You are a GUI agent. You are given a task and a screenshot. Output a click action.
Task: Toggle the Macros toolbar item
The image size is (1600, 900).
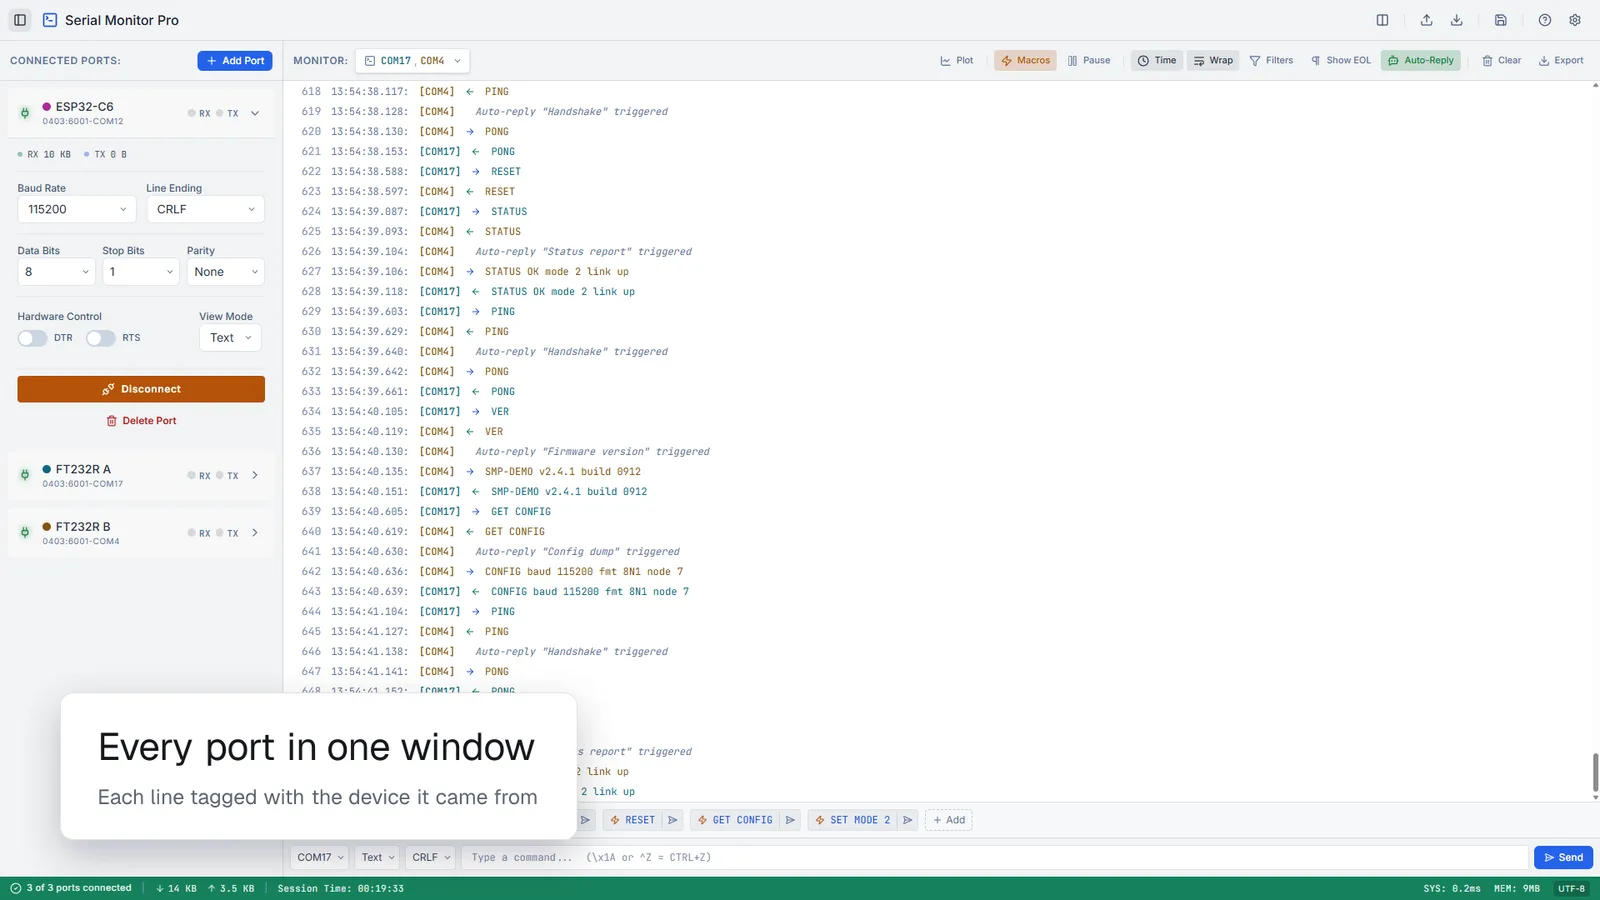tap(1025, 61)
